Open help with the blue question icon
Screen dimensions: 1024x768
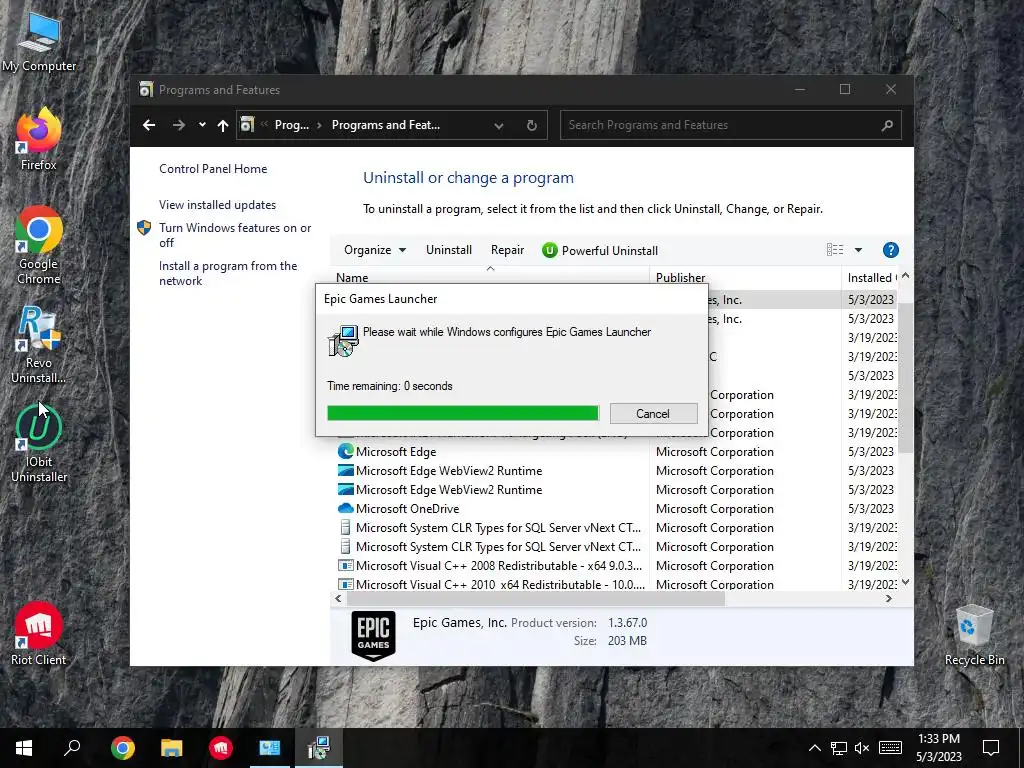point(890,249)
